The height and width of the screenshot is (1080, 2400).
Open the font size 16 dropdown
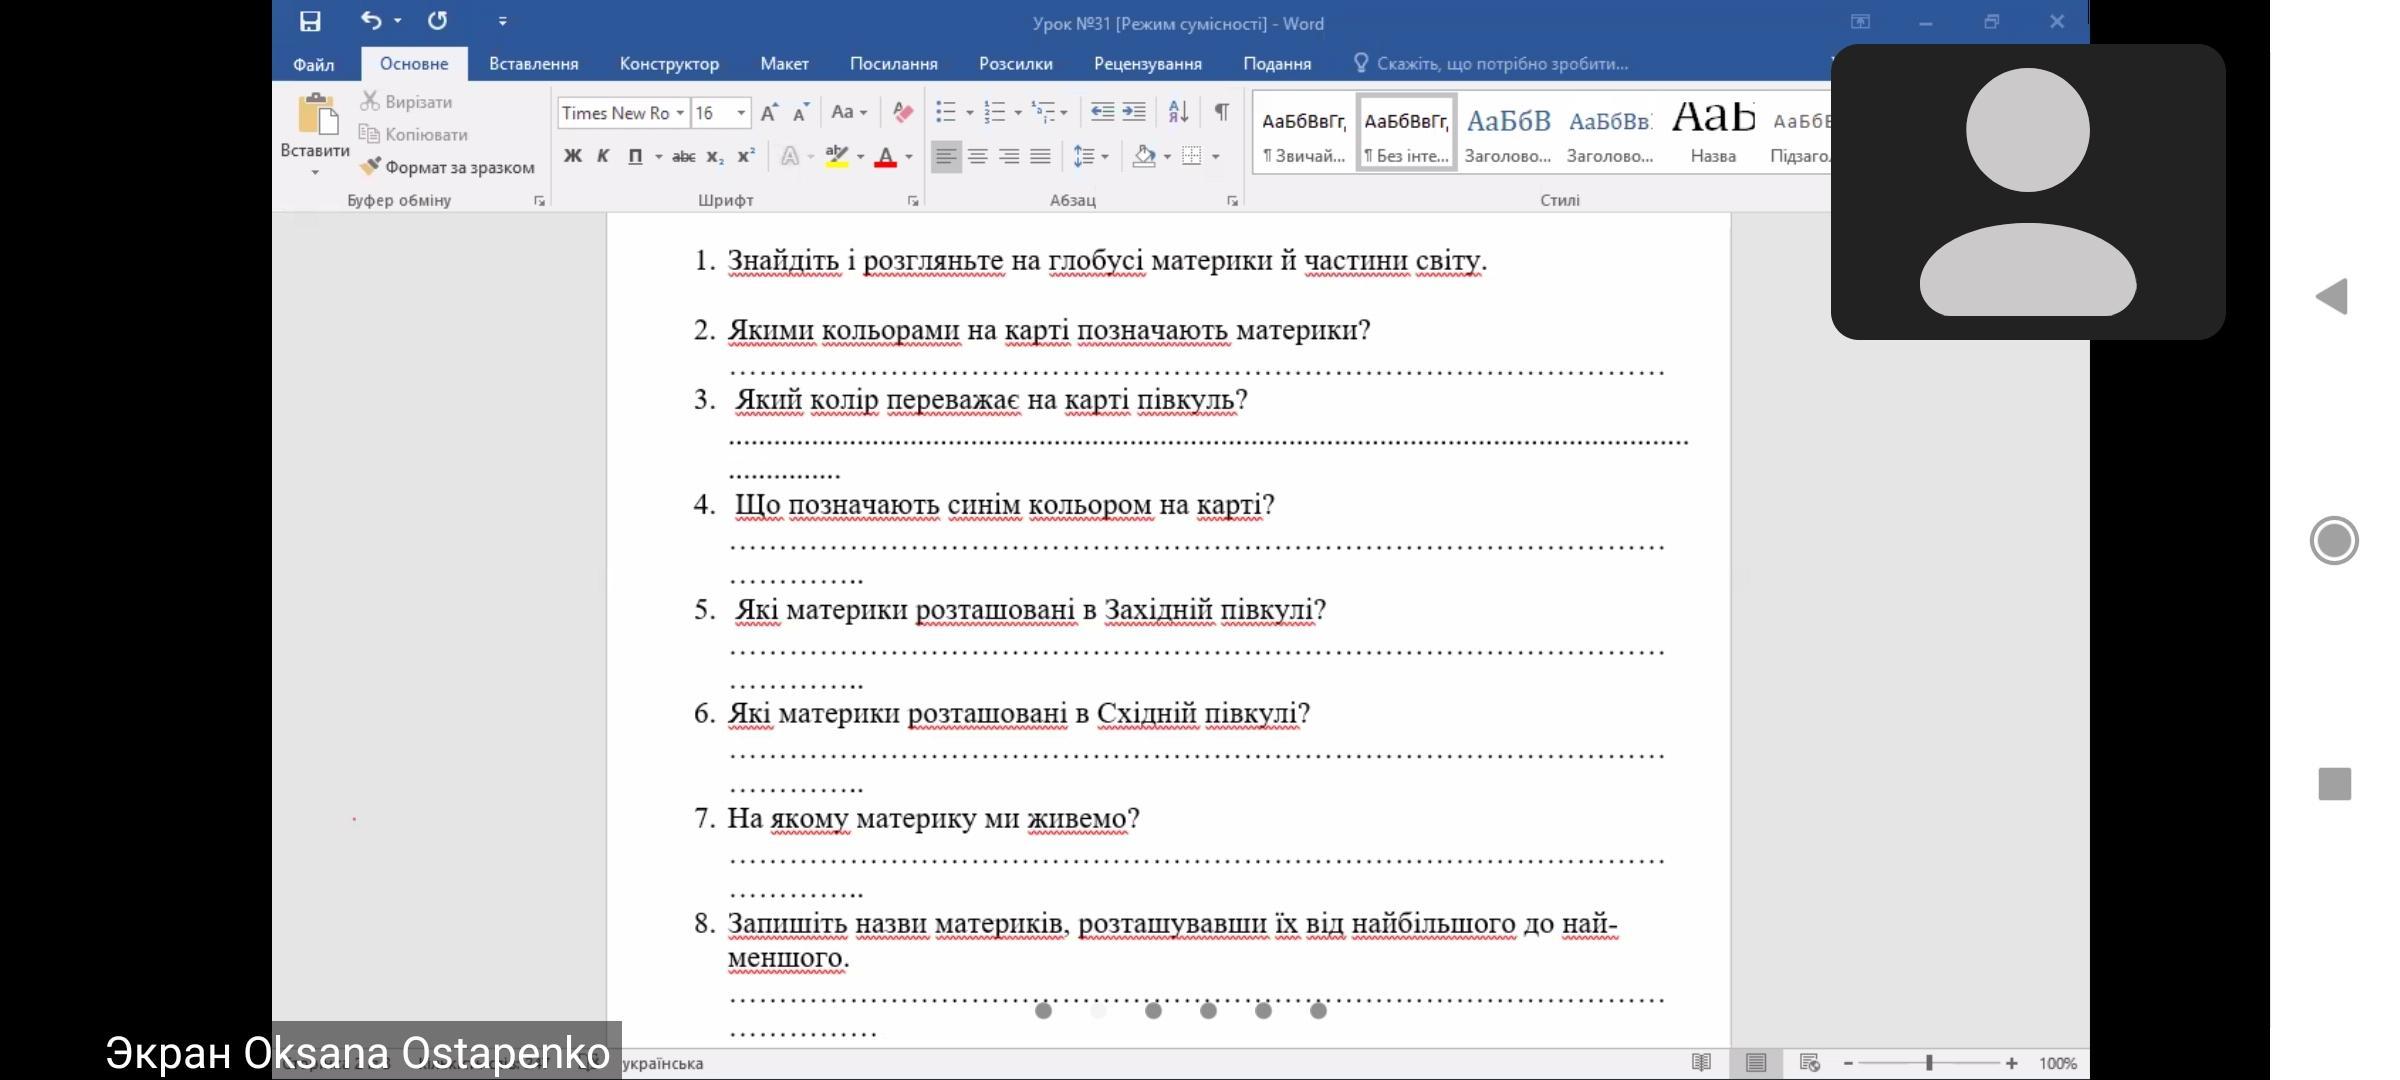pyautogui.click(x=741, y=113)
